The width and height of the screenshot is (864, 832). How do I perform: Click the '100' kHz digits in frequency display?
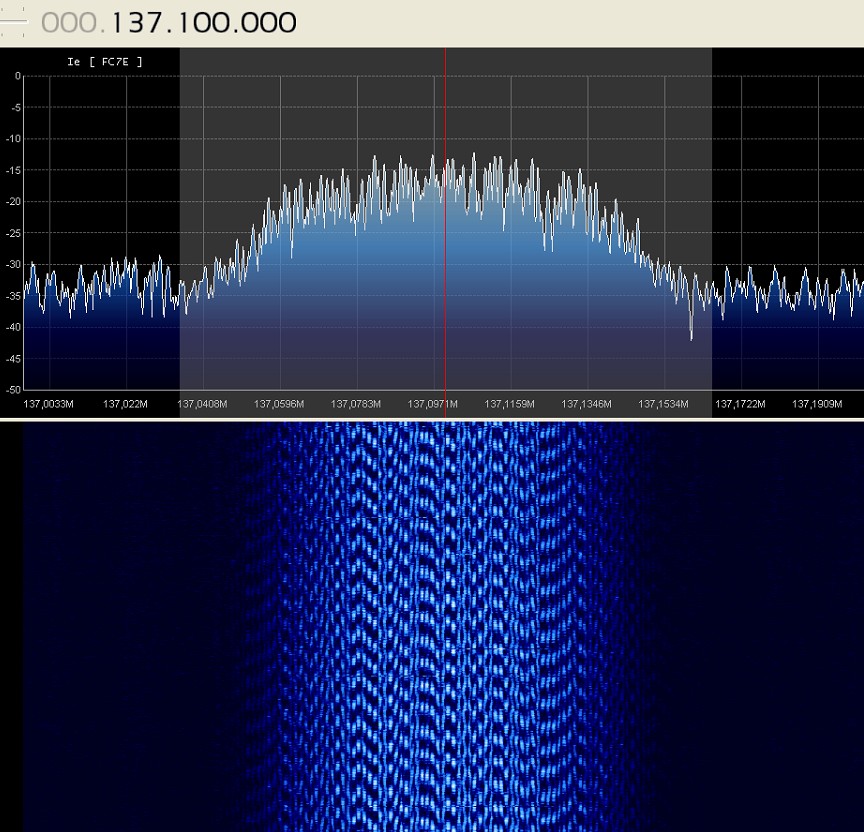click(206, 23)
